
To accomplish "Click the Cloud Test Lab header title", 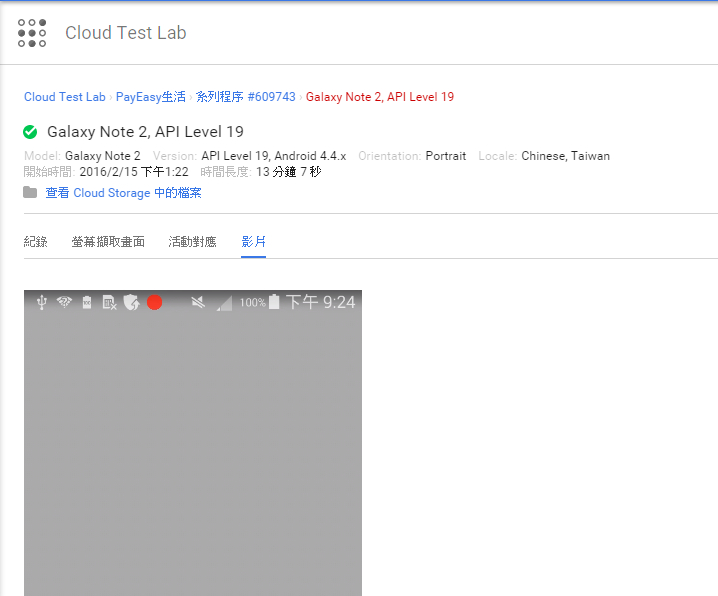I will click(125, 33).
